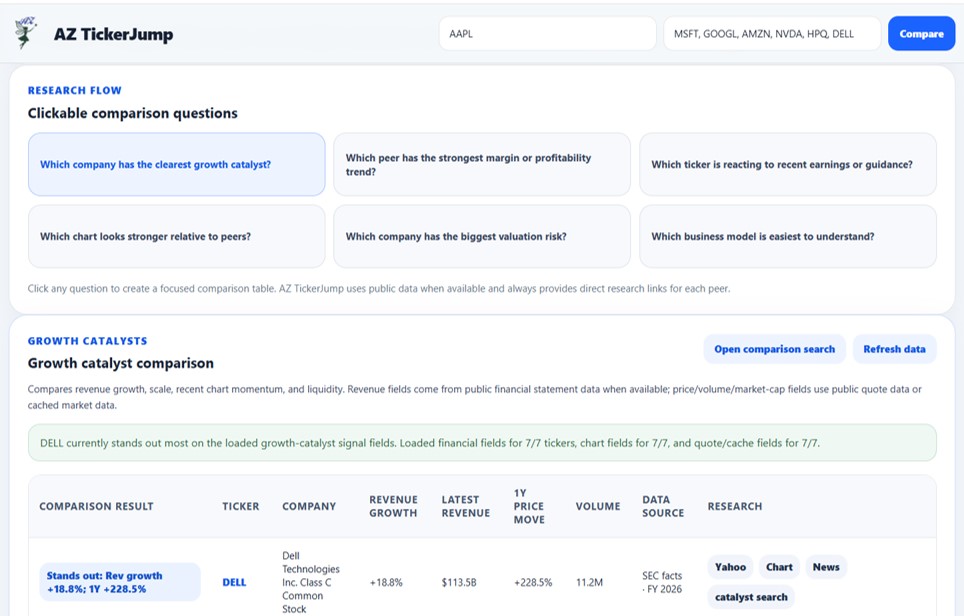Viewport: 964px width, 616px height.
Task: Click the Comparison Result column header
Action: [x=97, y=506]
